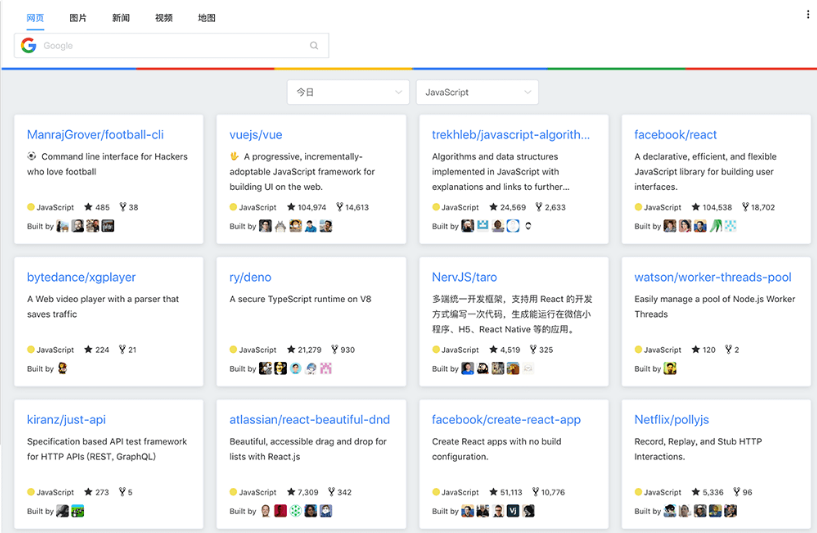Screen dimensions: 817x533
Task: Click last contributor avatar on create-react-app card
Action: (x=528, y=511)
